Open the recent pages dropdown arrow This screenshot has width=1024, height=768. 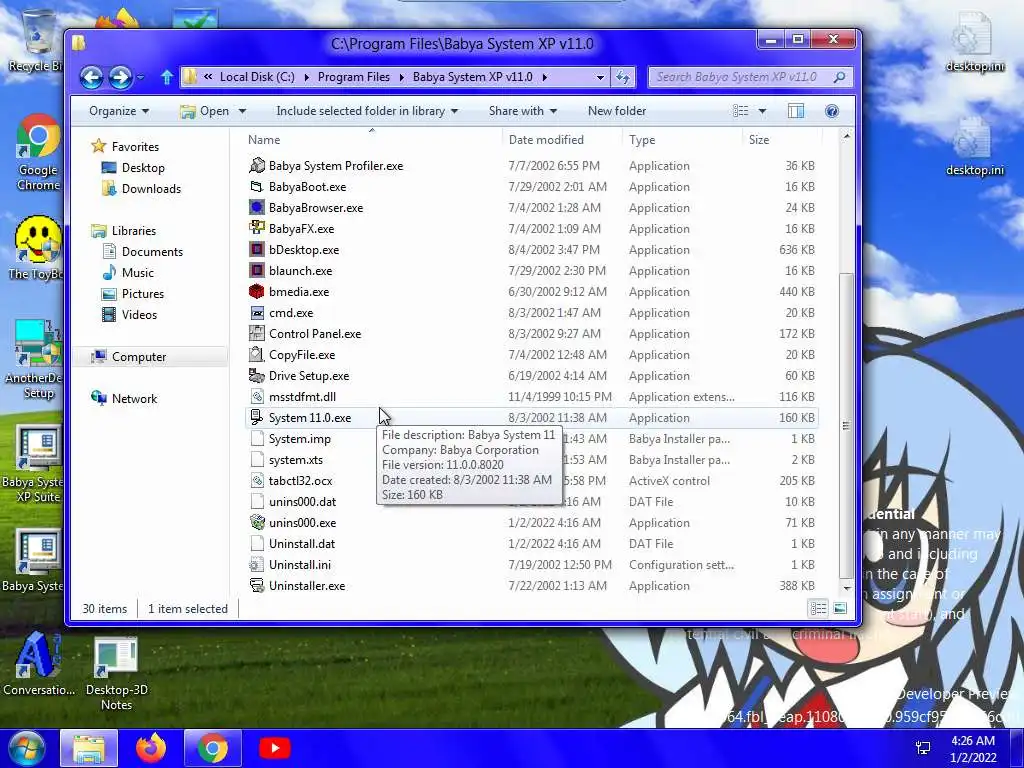click(x=140, y=77)
